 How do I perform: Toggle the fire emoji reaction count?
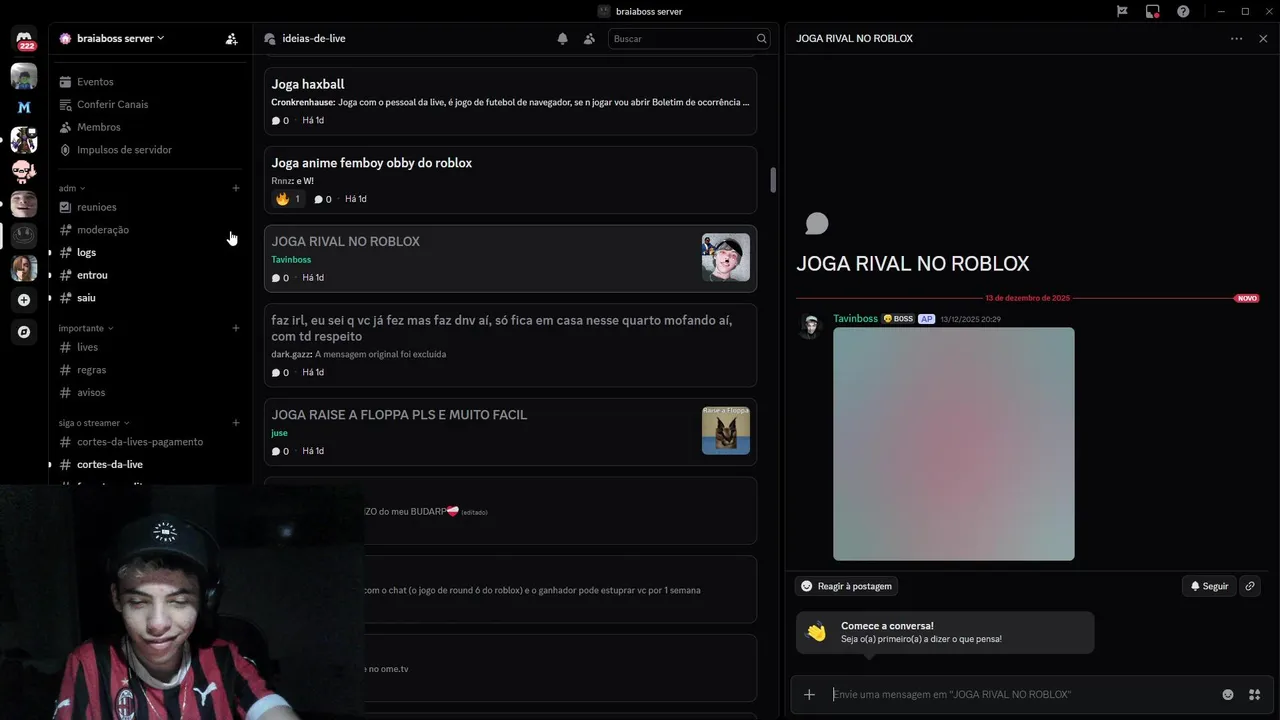288,199
